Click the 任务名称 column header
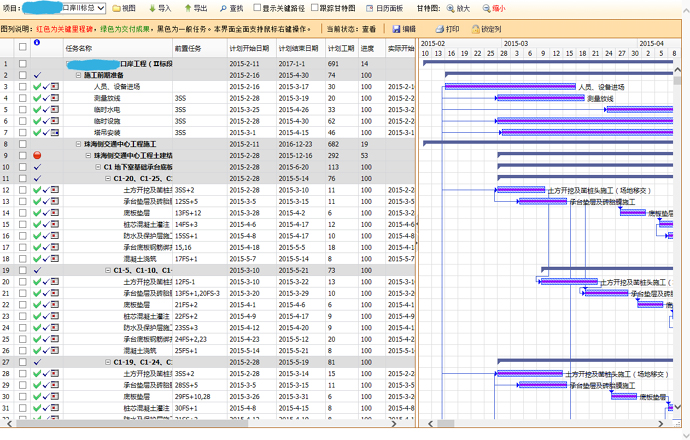This screenshot has width=690, height=440. (86, 48)
